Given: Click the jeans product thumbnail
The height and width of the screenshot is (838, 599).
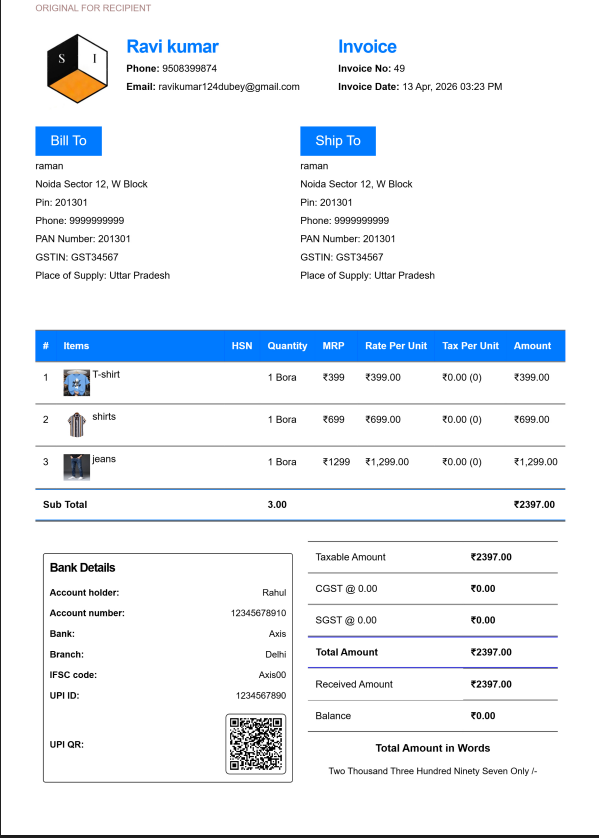Looking at the screenshot, I should [76, 467].
